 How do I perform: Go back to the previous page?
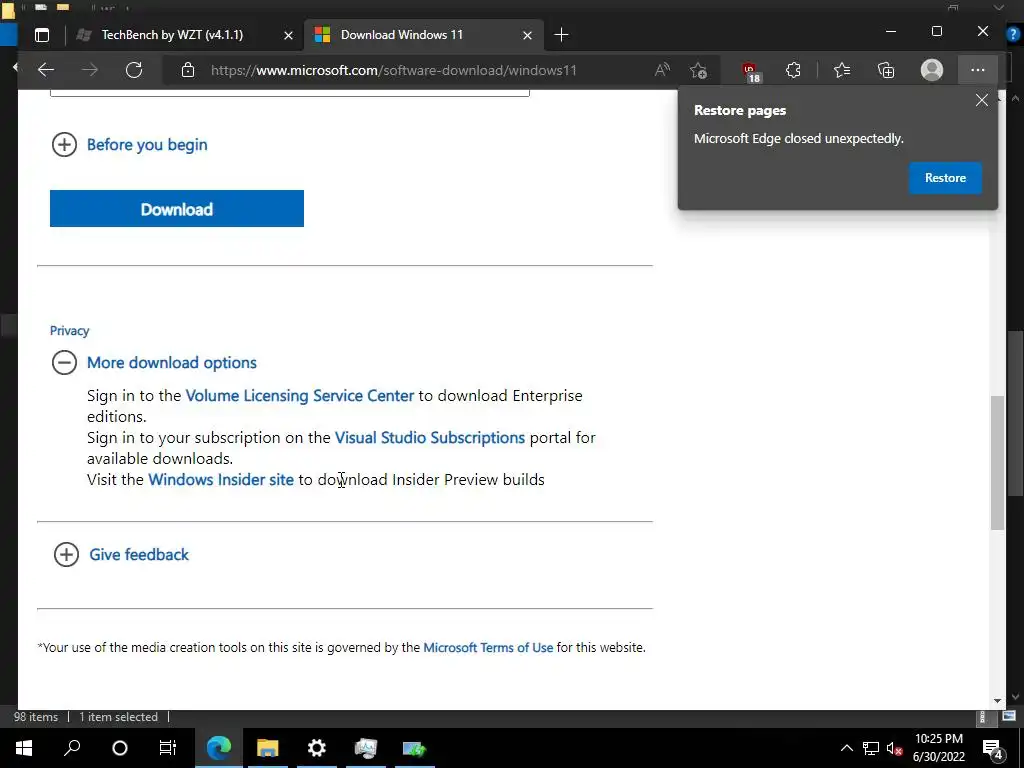46,70
